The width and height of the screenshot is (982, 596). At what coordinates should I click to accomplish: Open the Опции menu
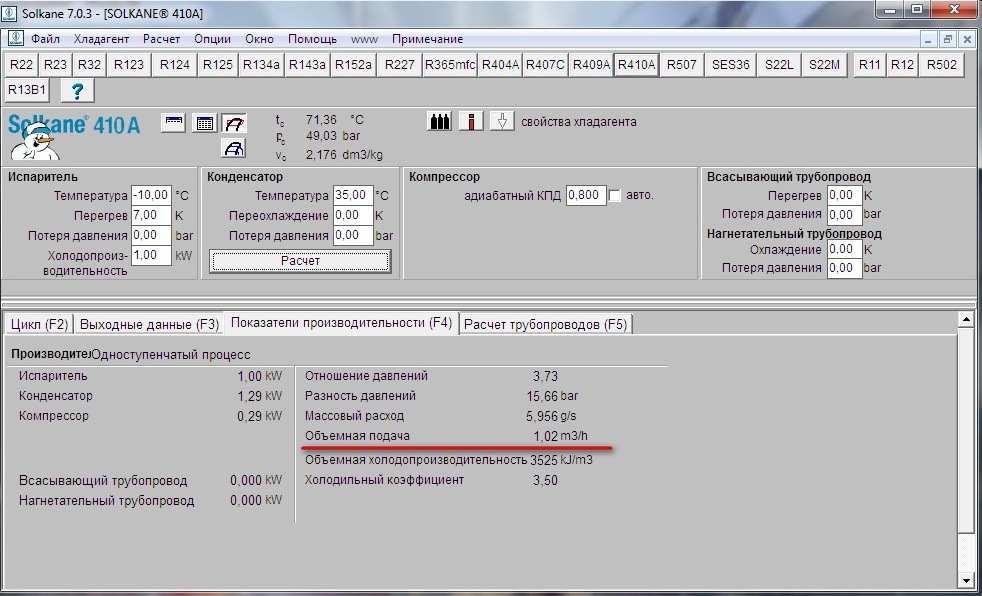point(212,39)
